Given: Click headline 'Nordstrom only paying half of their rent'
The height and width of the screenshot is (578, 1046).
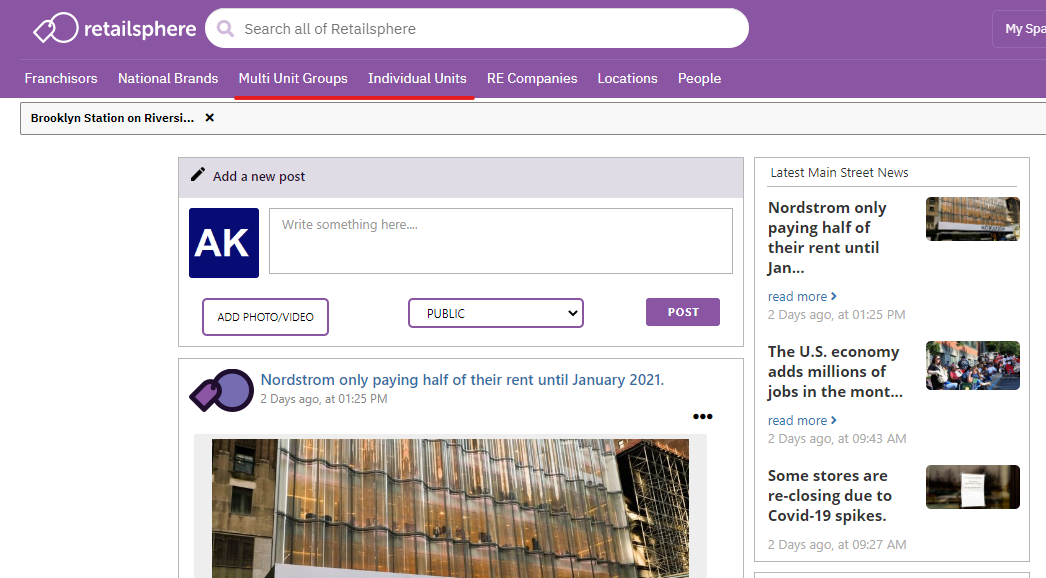Looking at the screenshot, I should (827, 238).
